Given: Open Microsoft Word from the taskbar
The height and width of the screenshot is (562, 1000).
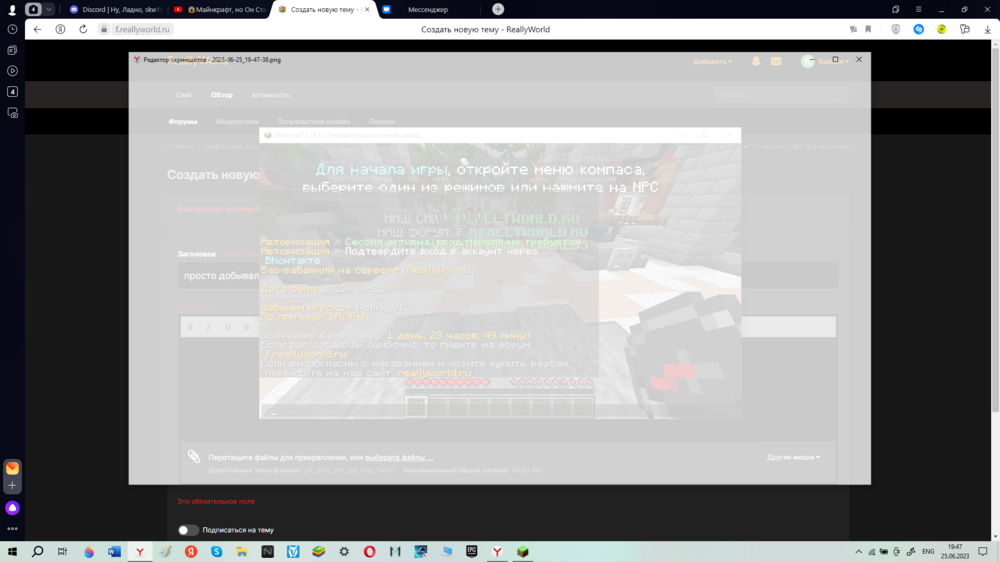Looking at the screenshot, I should click(x=114, y=552).
